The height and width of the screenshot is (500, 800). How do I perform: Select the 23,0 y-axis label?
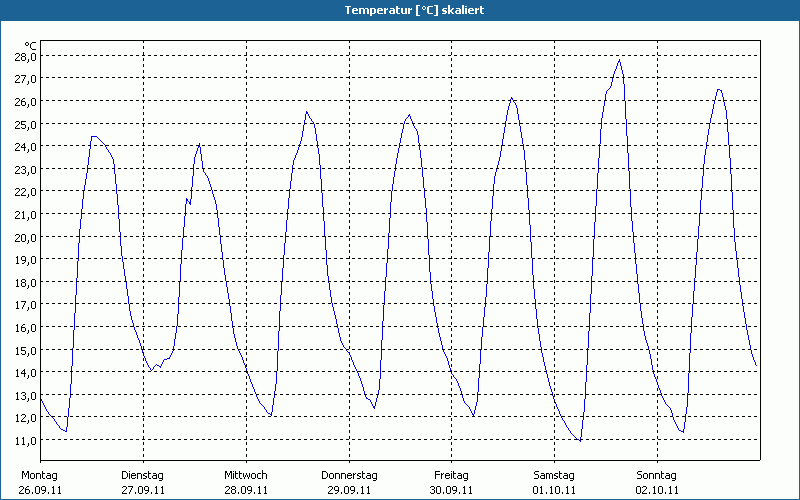pyautogui.click(x=25, y=169)
